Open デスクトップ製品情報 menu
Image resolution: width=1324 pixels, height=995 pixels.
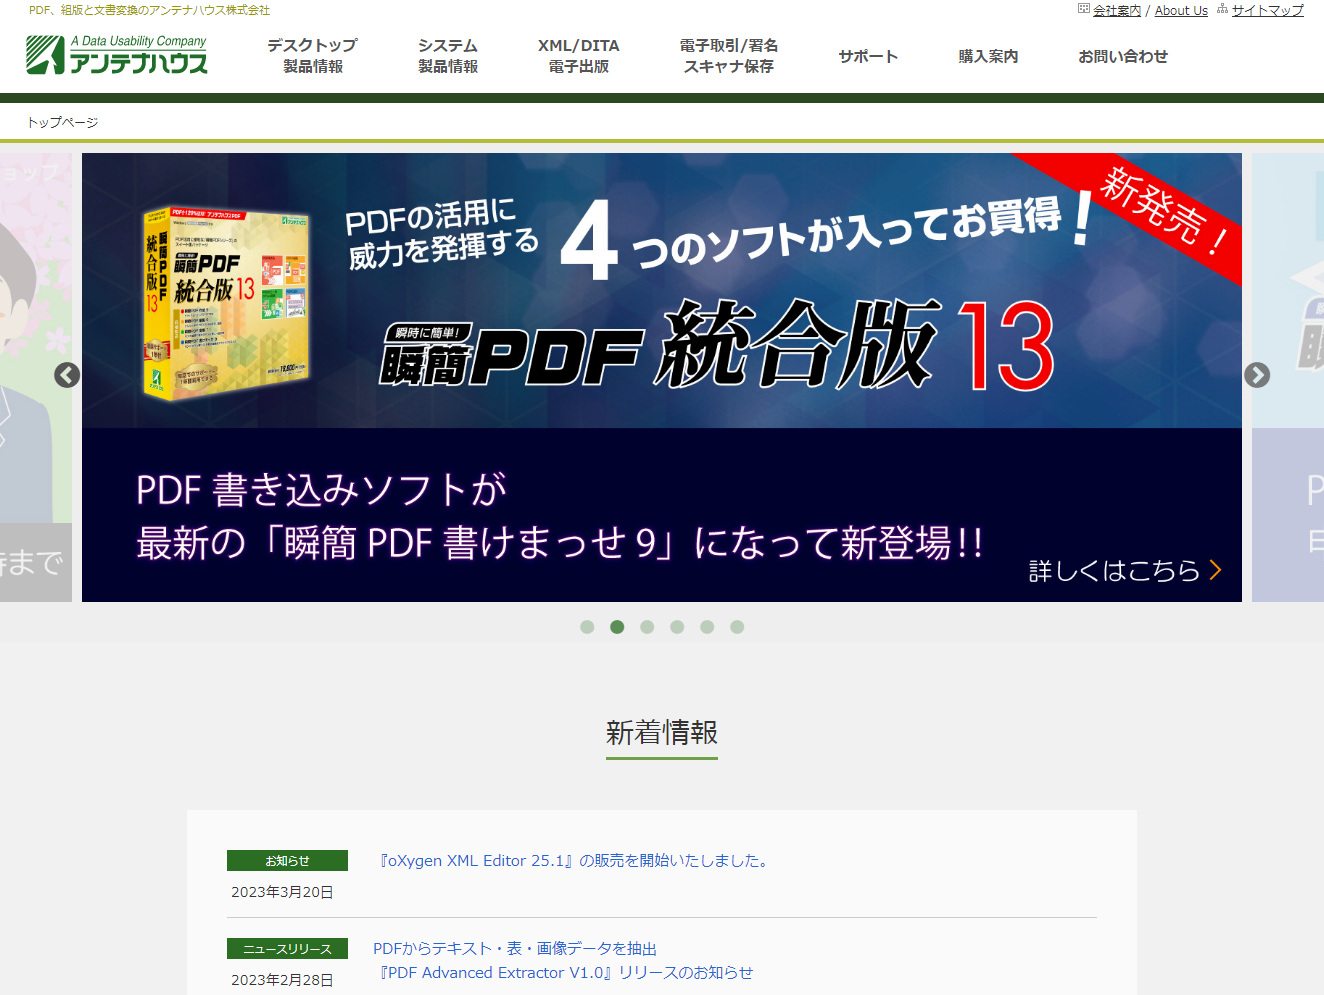tap(312, 56)
